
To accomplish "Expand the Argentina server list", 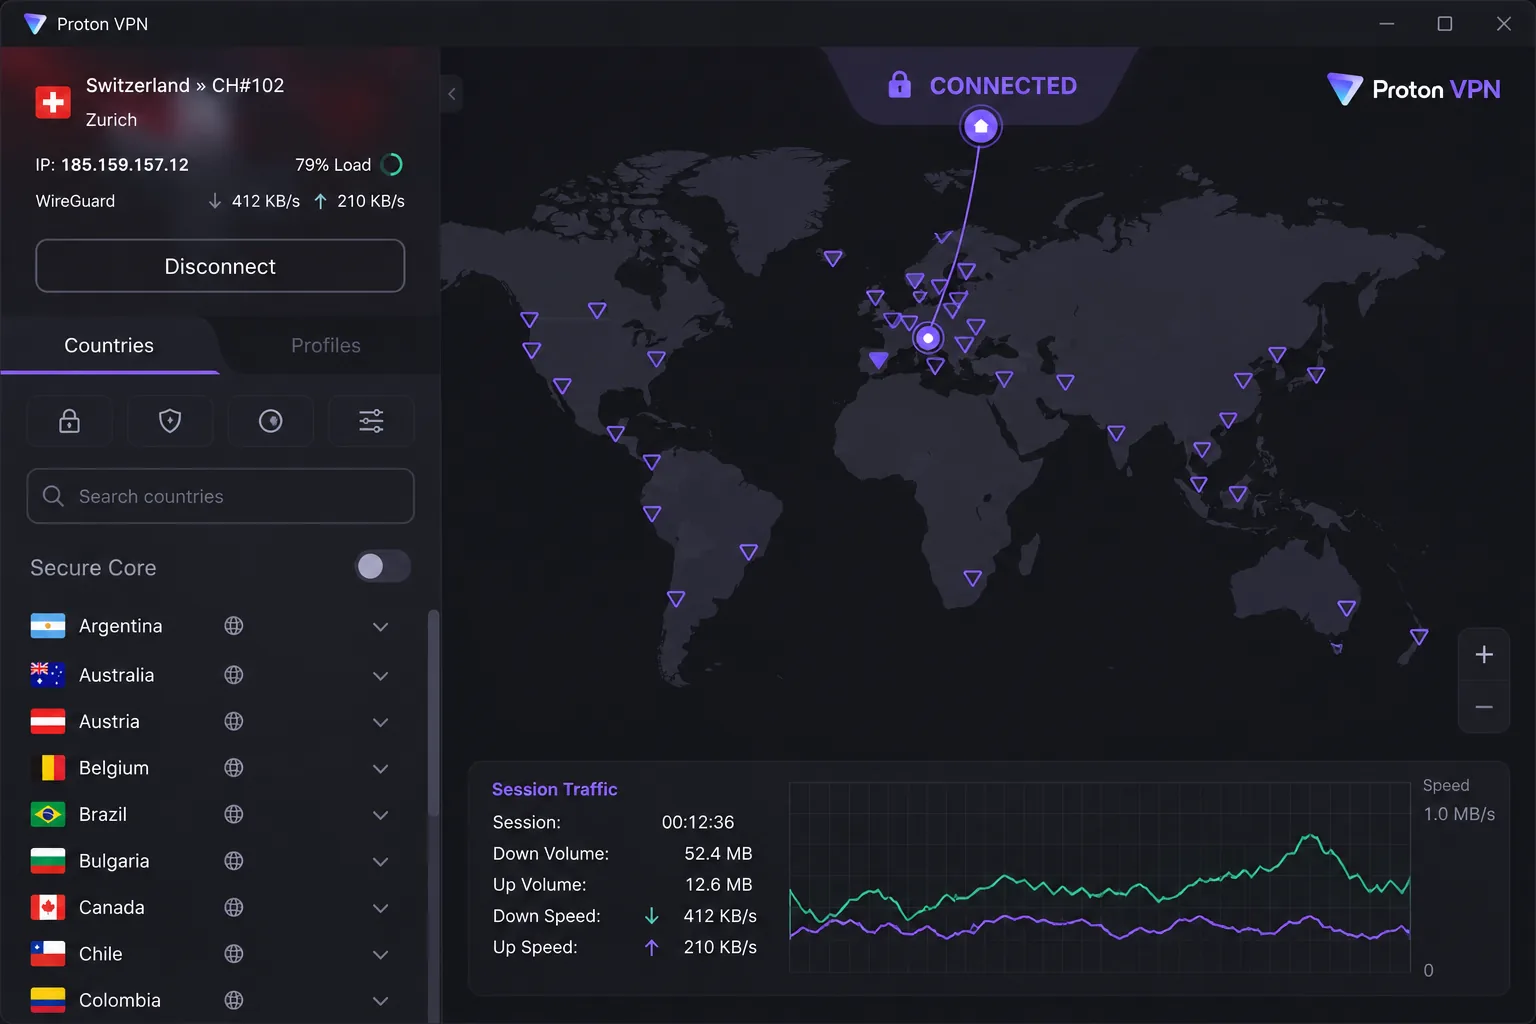I will point(380,627).
